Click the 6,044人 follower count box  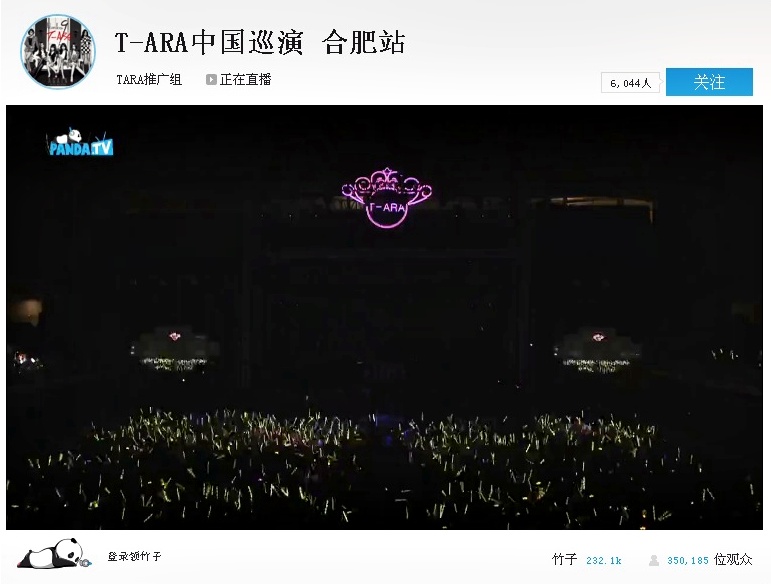click(x=630, y=83)
